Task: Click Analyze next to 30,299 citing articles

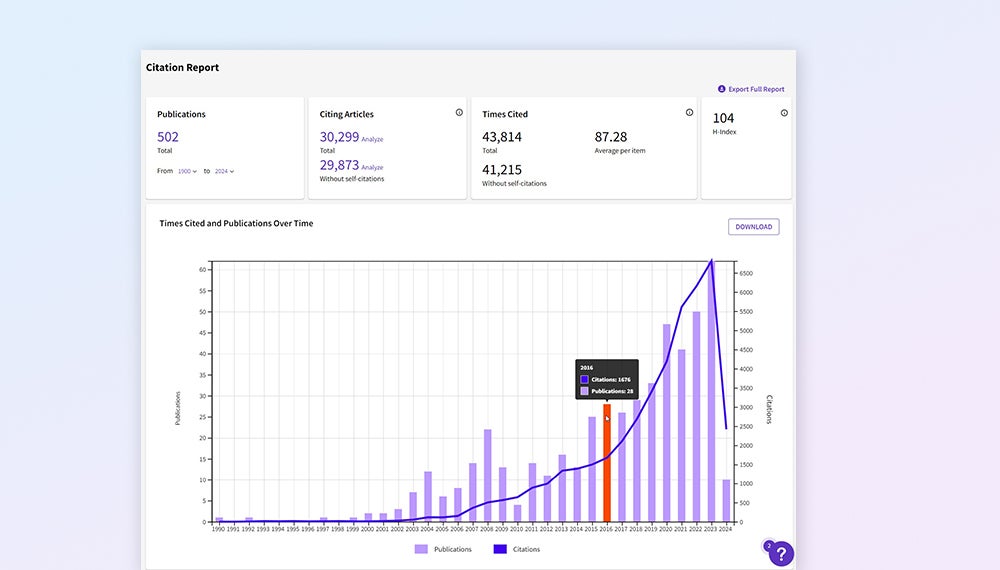Action: (372, 139)
